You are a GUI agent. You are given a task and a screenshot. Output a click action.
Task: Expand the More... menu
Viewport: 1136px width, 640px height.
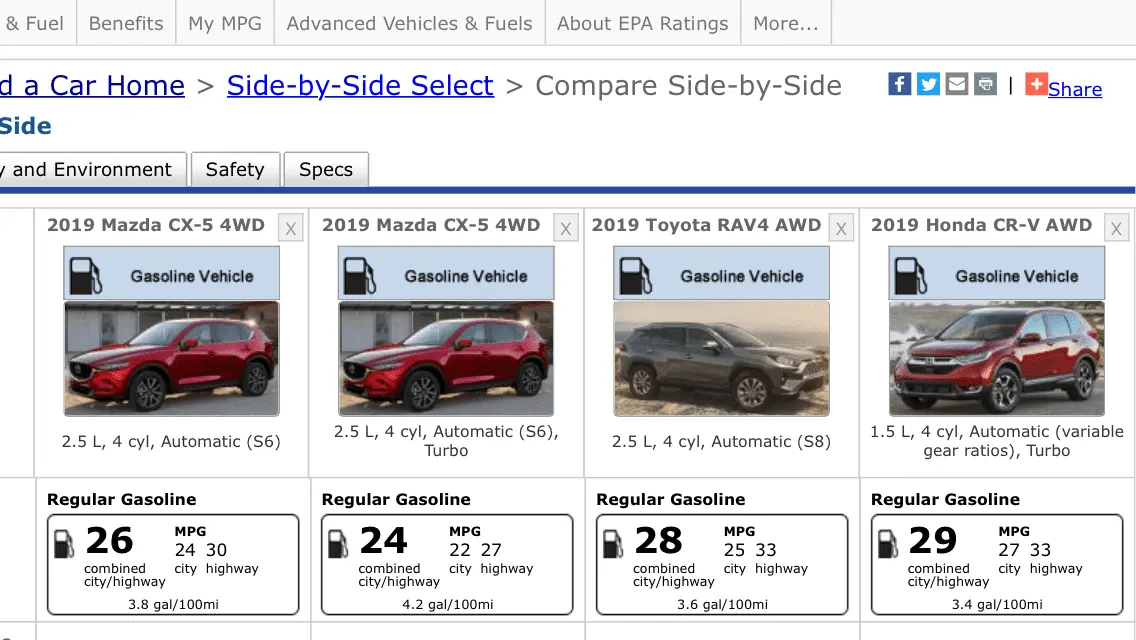click(x=785, y=23)
